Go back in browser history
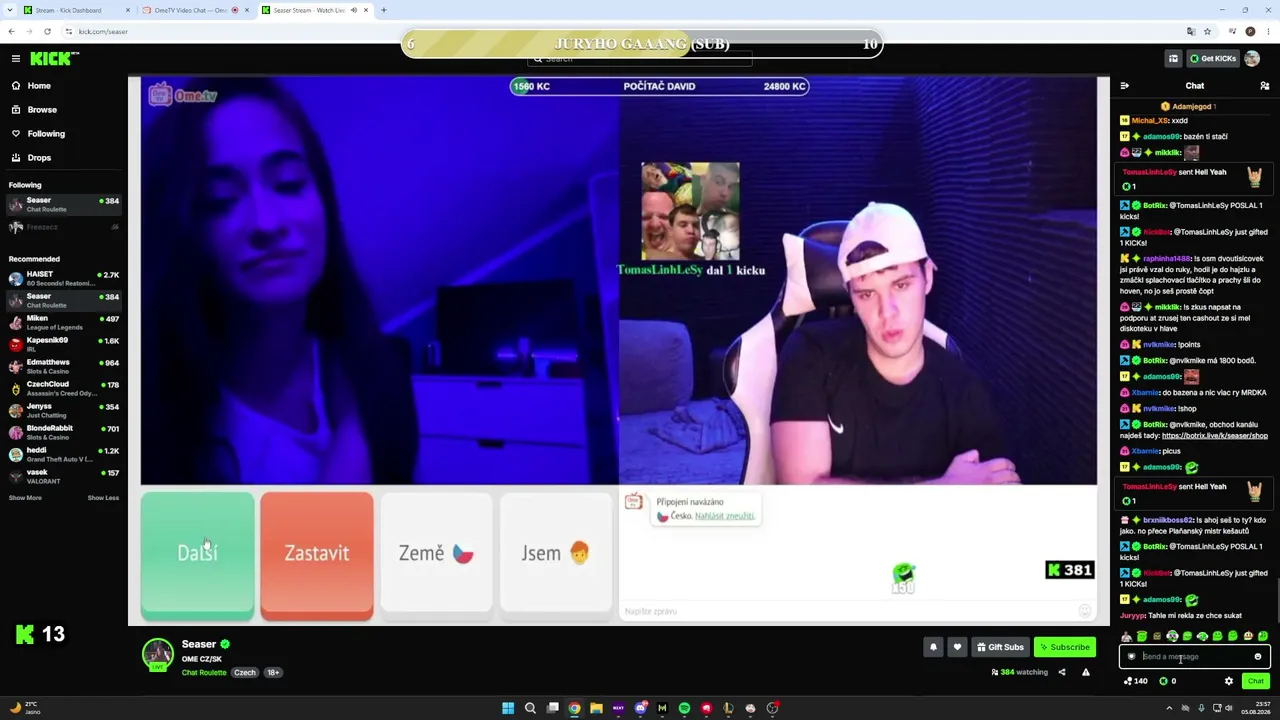This screenshot has width=1280, height=720. 11,32
